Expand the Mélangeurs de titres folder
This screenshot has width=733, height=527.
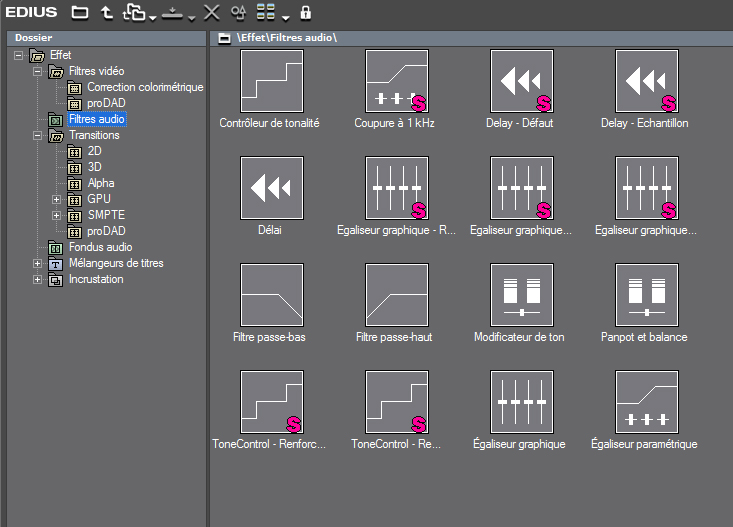pos(37,264)
